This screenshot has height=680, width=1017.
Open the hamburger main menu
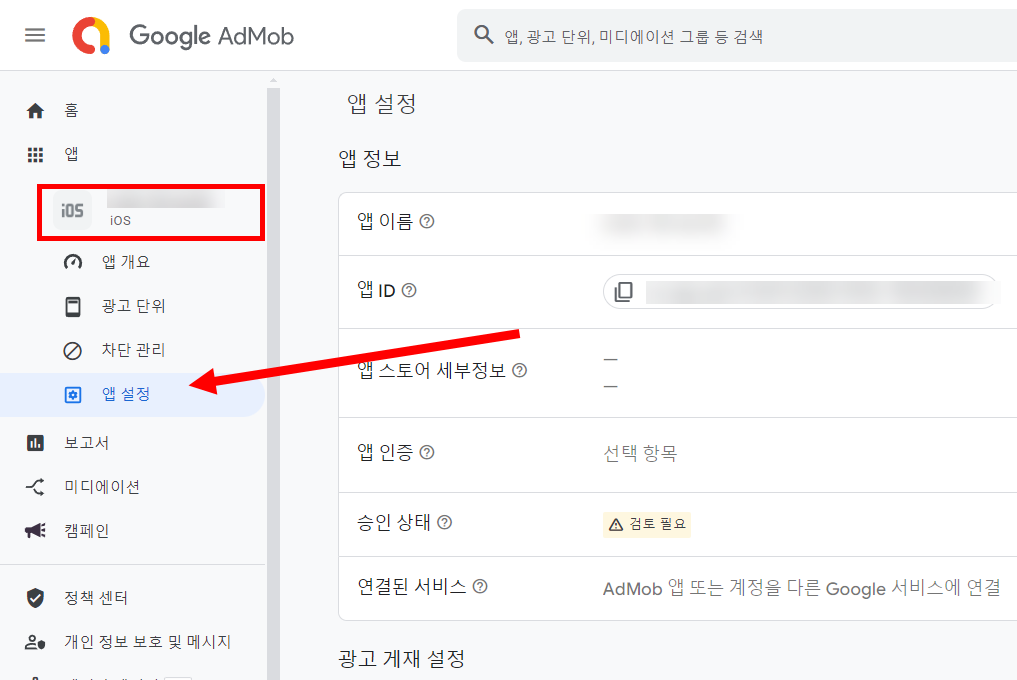[x=35, y=35]
